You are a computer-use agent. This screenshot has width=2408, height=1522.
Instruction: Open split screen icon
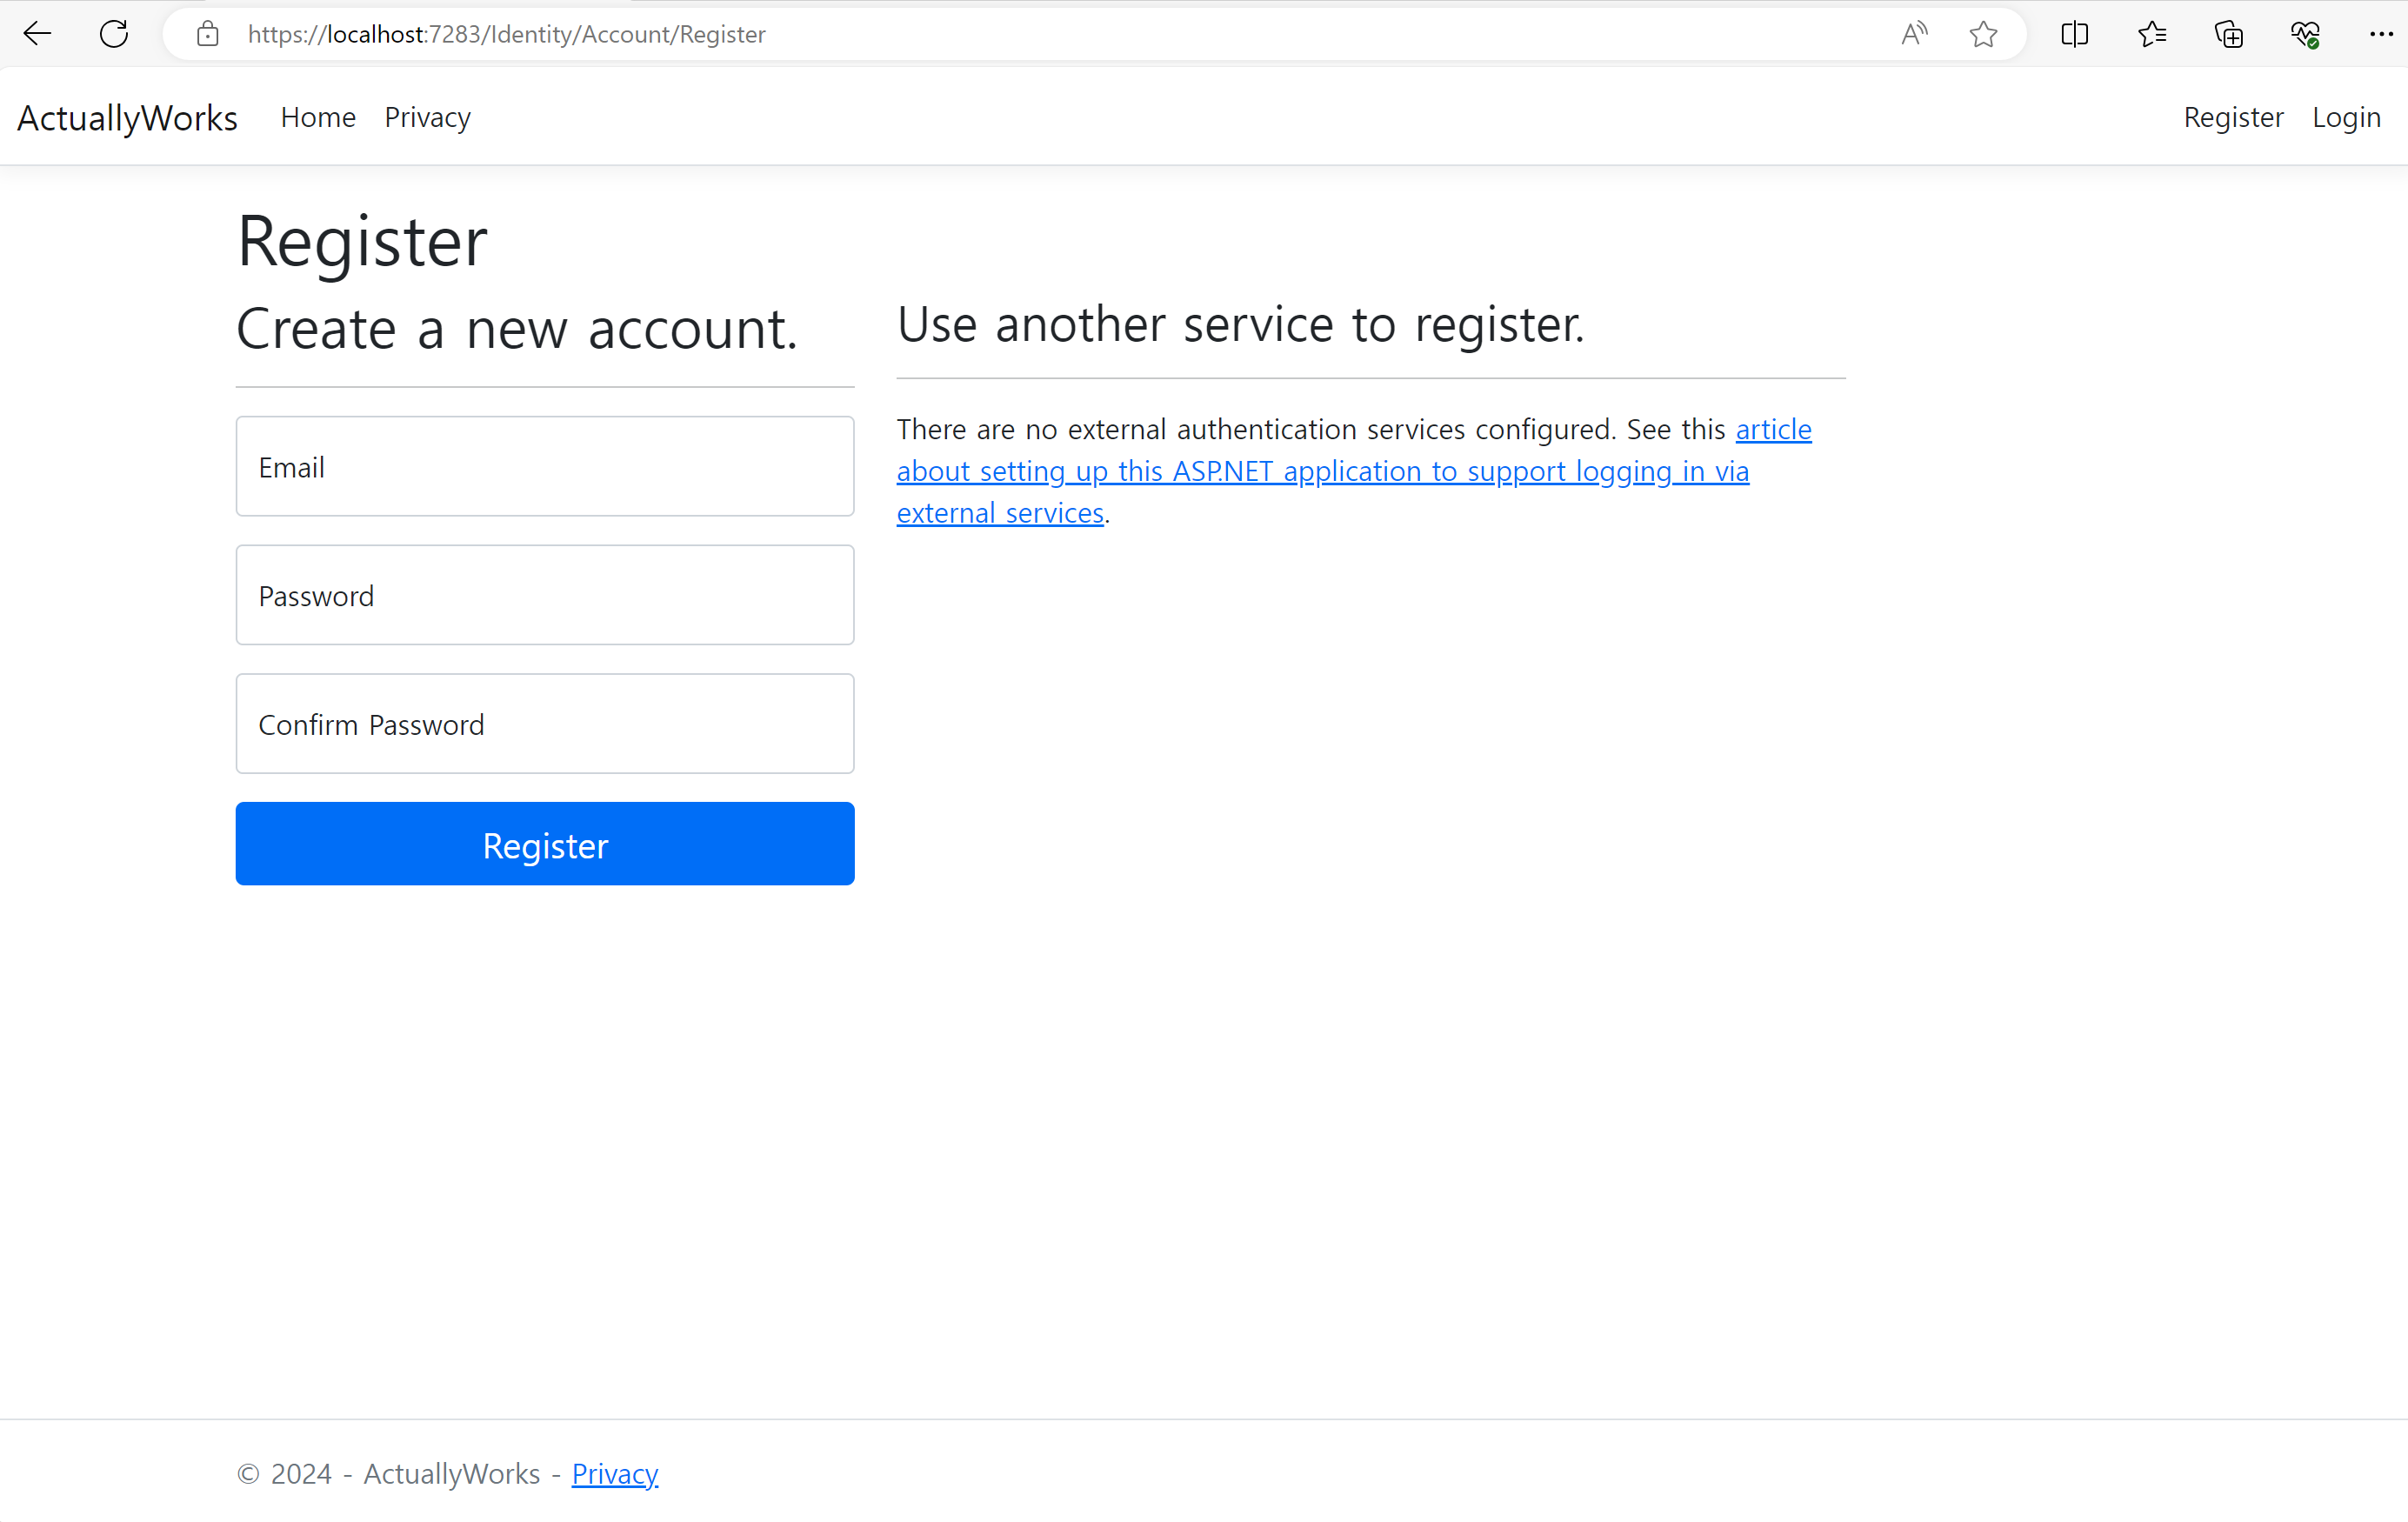click(2074, 34)
